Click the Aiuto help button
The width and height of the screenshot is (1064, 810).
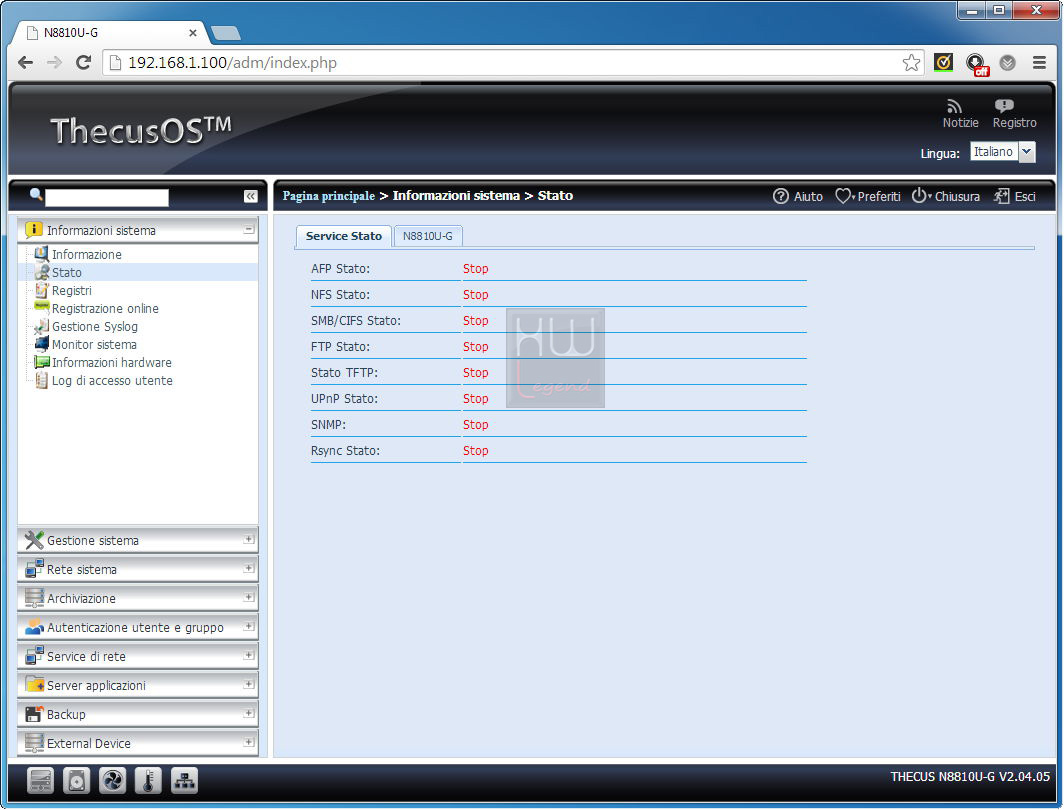coord(798,197)
